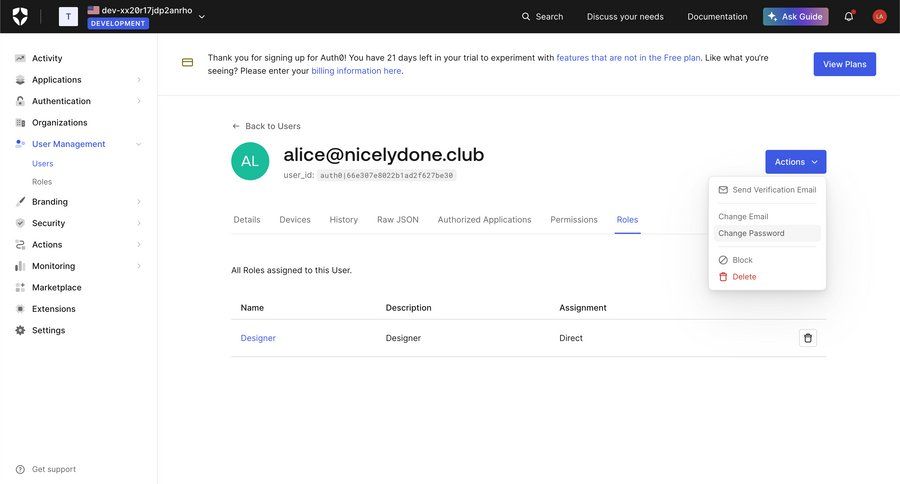
Task: Open the Users sidebar item
Action: point(42,164)
